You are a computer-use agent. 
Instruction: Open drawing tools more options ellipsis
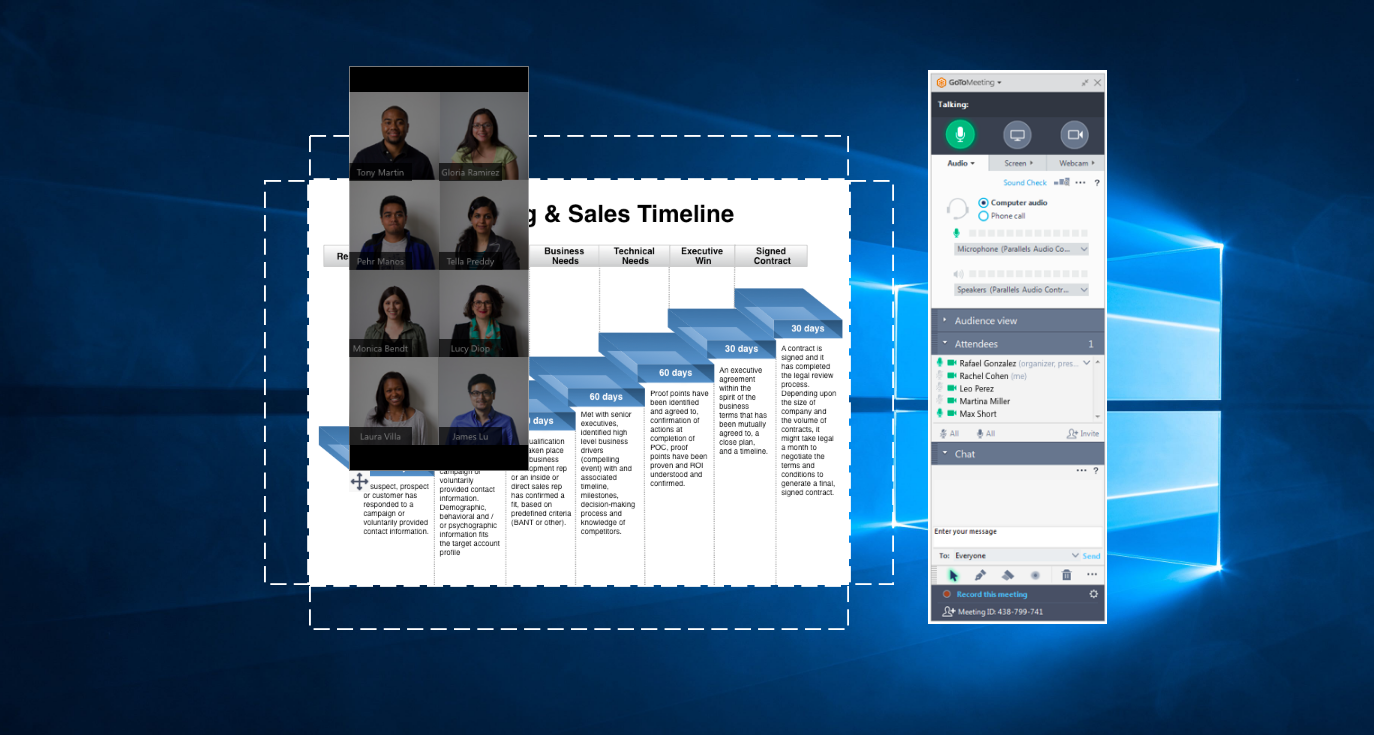pyautogui.click(x=1092, y=574)
